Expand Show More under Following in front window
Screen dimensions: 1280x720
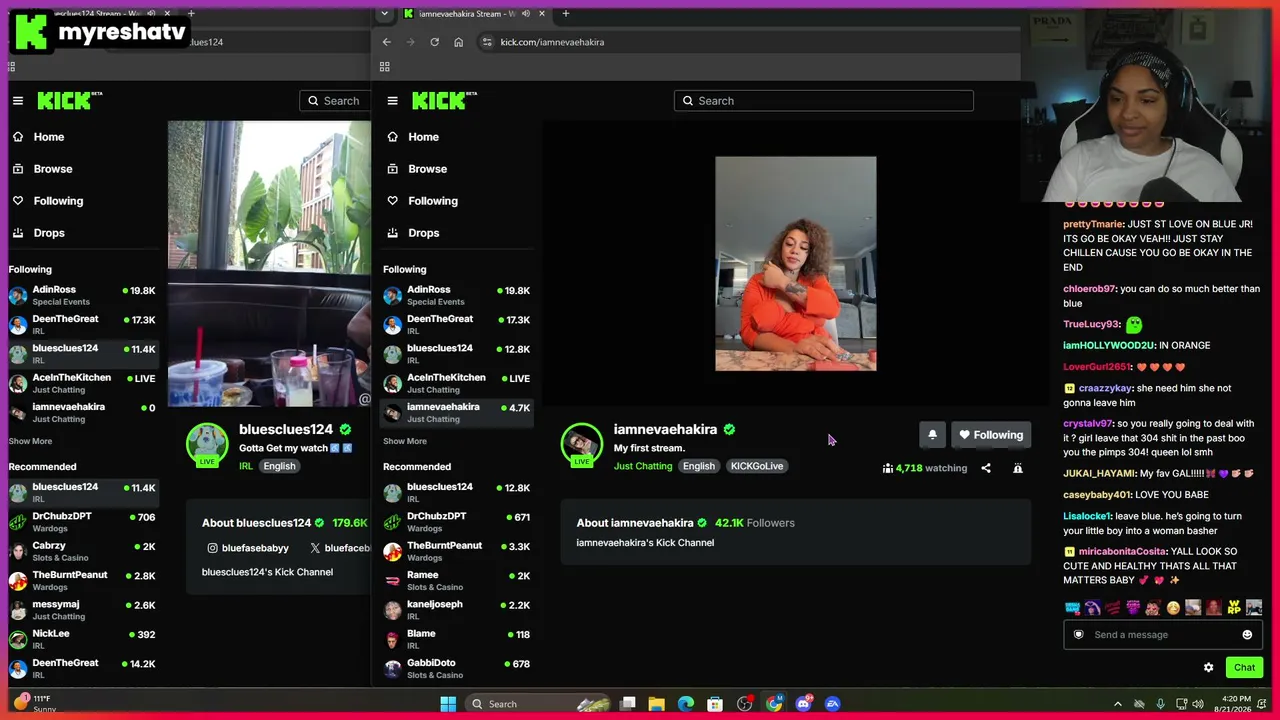405,441
